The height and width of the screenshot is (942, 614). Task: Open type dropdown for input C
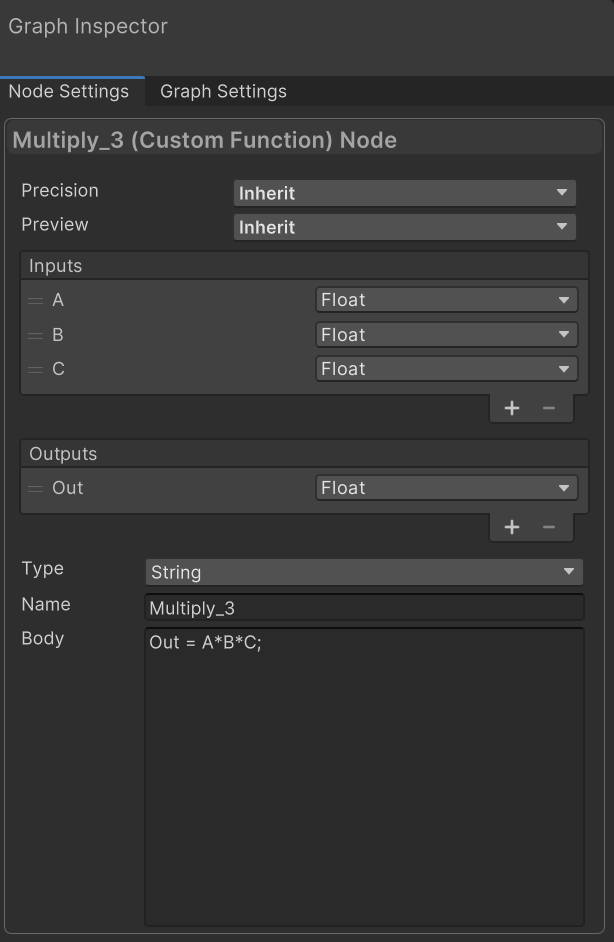tap(446, 369)
